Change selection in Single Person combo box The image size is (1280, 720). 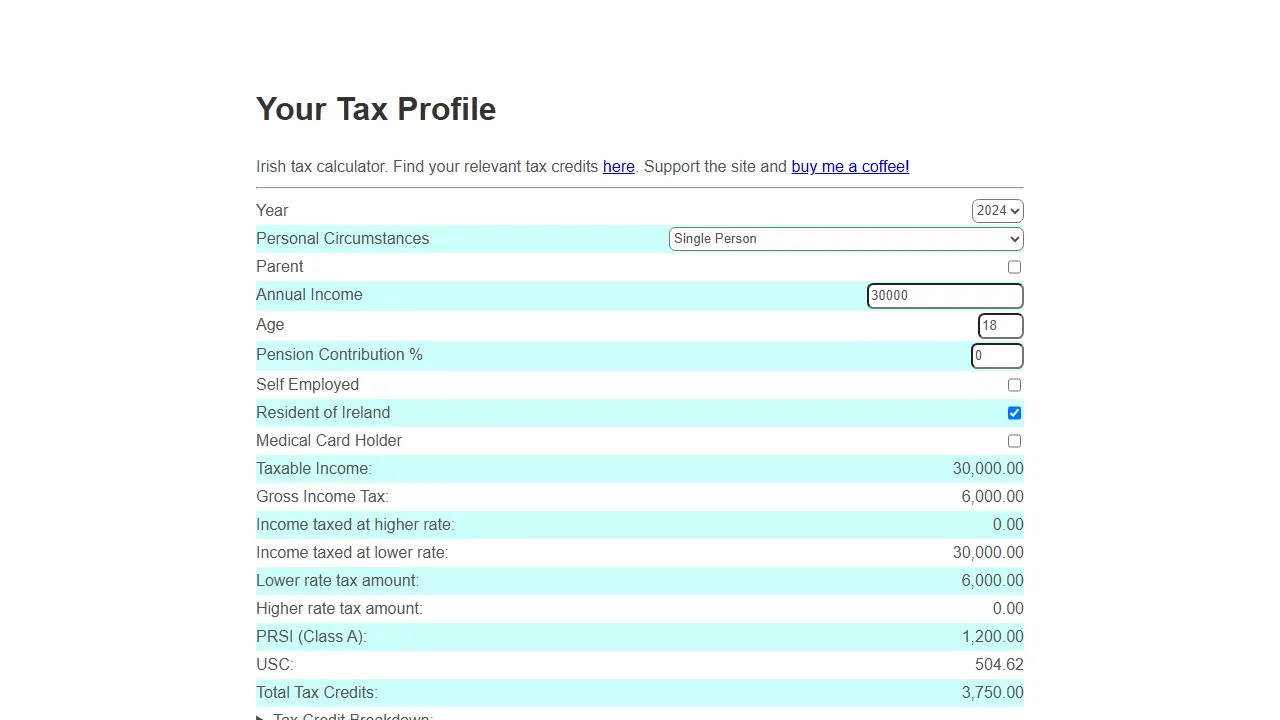(x=845, y=238)
